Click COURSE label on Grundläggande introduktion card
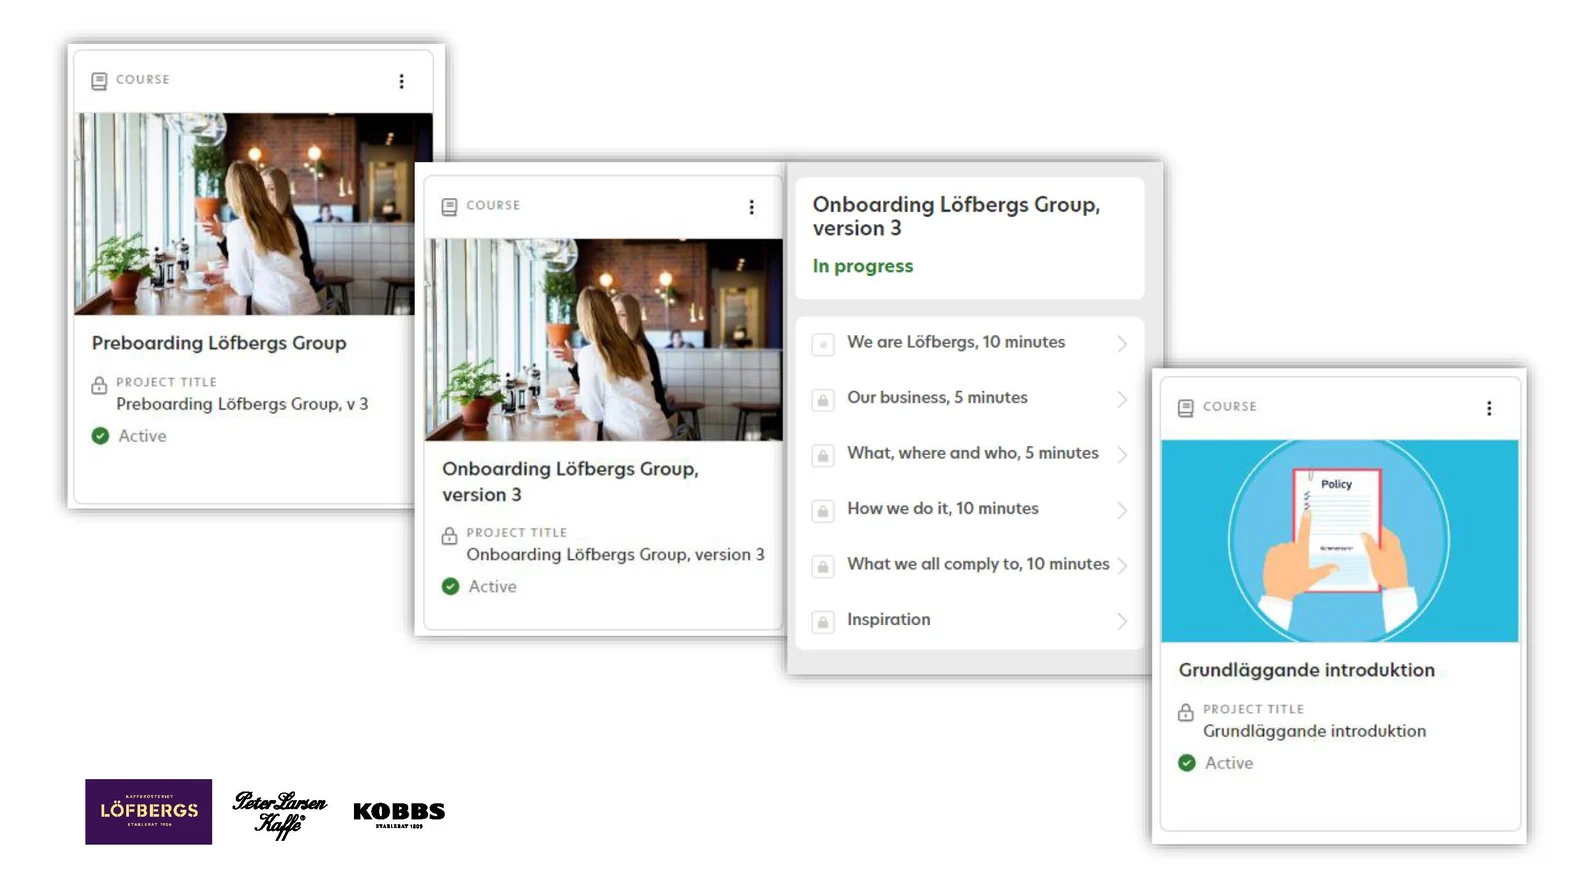This screenshot has height=886, width=1576. coord(1229,407)
